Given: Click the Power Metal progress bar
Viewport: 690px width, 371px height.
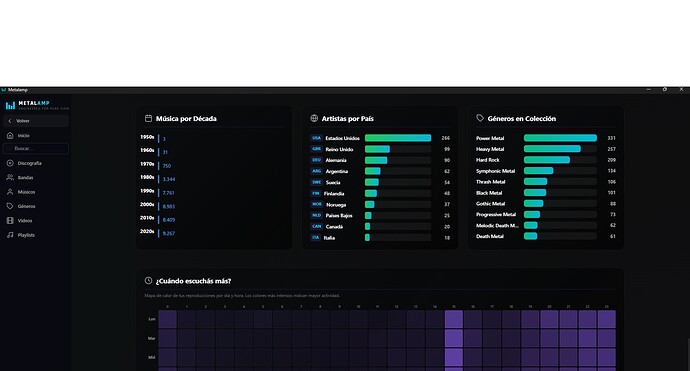Looking at the screenshot, I should 560,138.
